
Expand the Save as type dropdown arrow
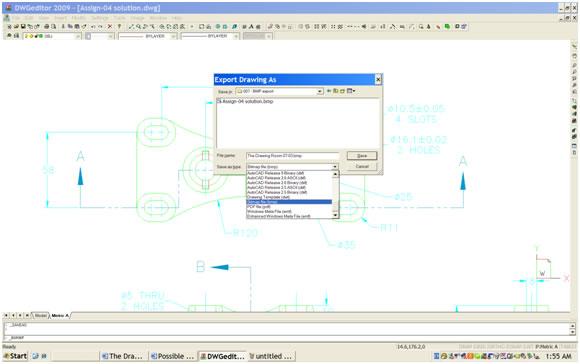pos(334,167)
